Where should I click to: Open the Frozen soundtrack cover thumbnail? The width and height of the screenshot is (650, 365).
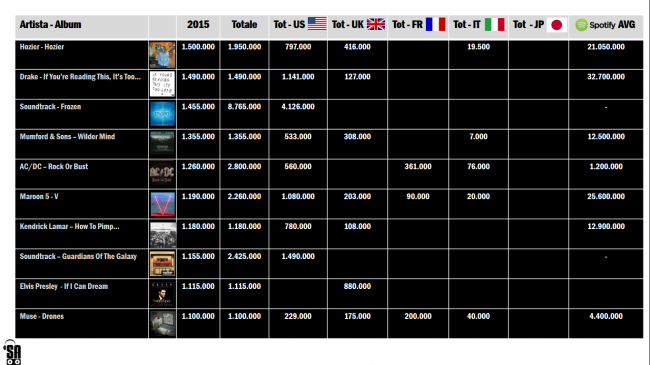click(162, 114)
